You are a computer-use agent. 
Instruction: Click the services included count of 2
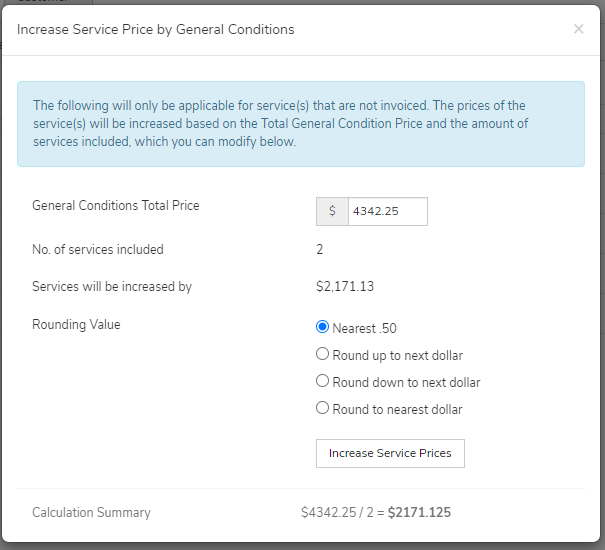click(x=319, y=250)
